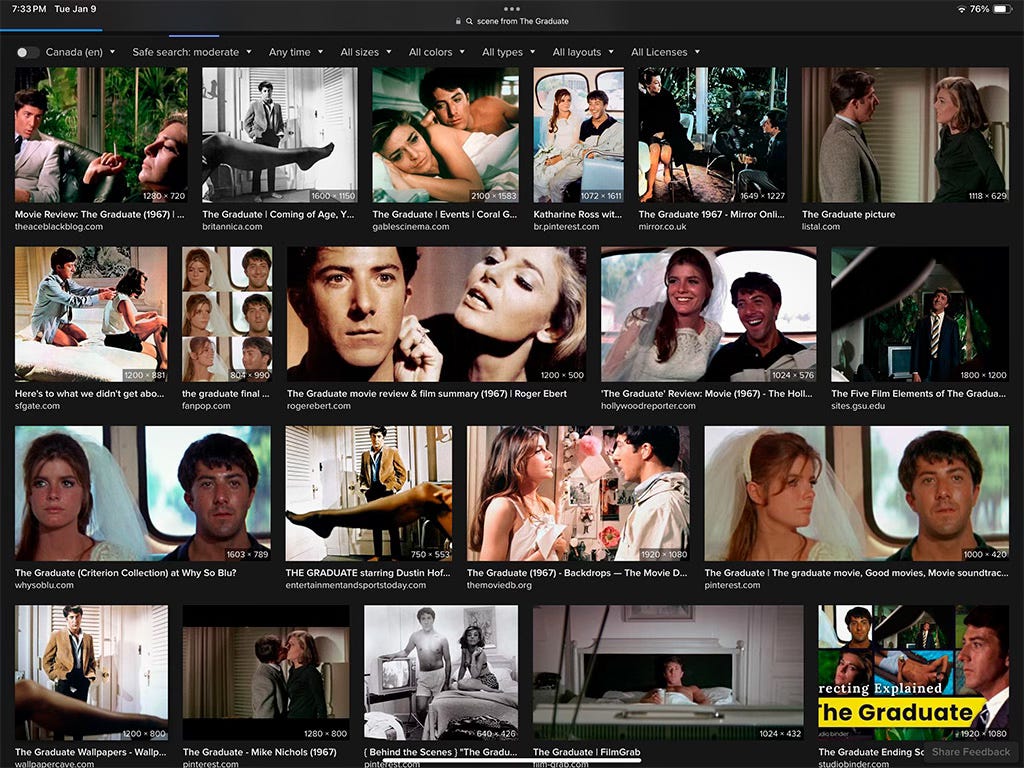Open the fanpop.com graduate final thumbnail

pos(227,314)
